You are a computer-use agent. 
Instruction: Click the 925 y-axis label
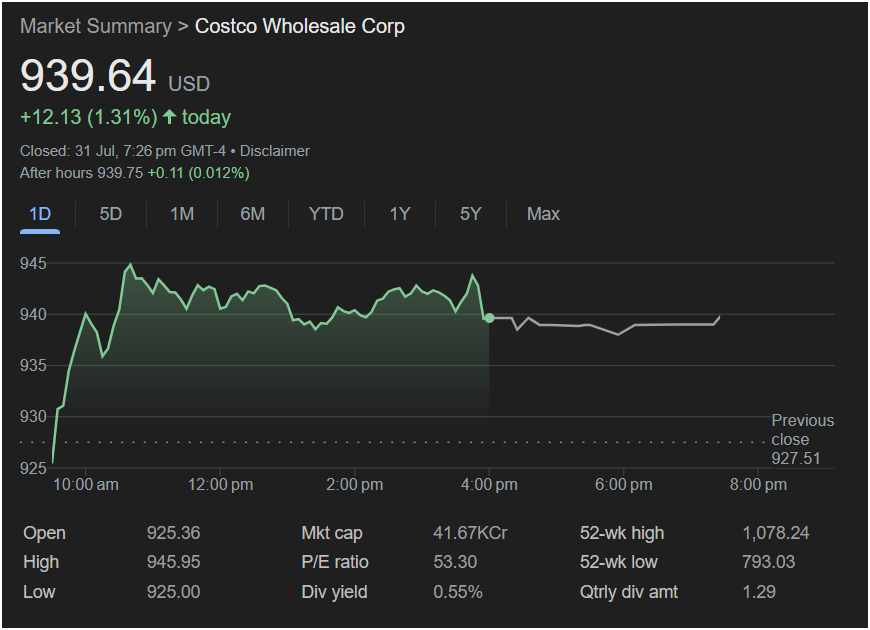33,468
